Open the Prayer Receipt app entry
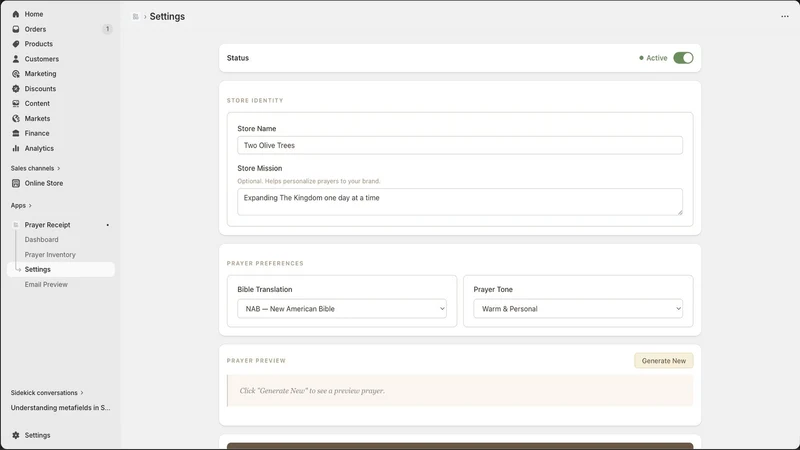Screen dimensions: 800x450 (47, 225)
